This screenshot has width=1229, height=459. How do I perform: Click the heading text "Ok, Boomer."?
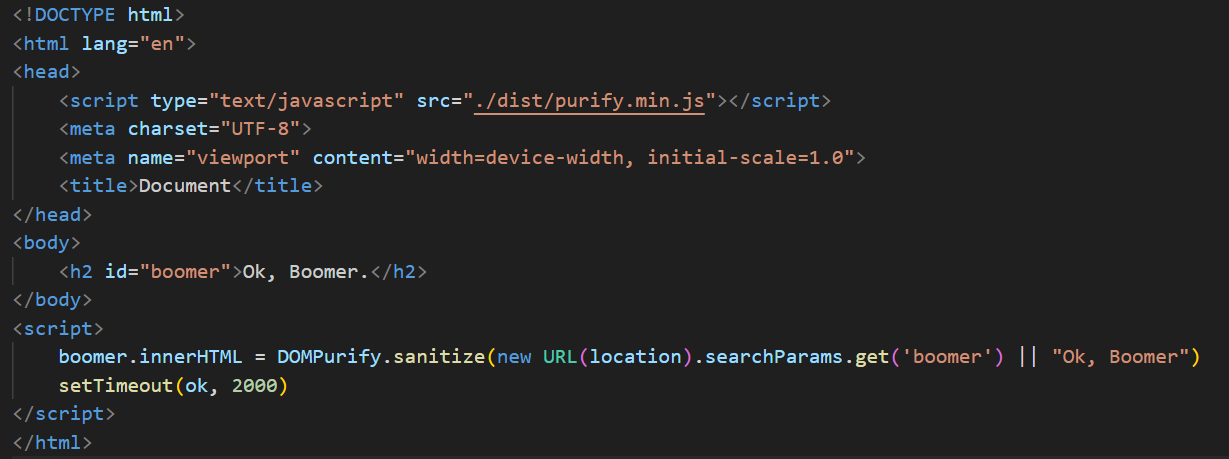click(307, 272)
